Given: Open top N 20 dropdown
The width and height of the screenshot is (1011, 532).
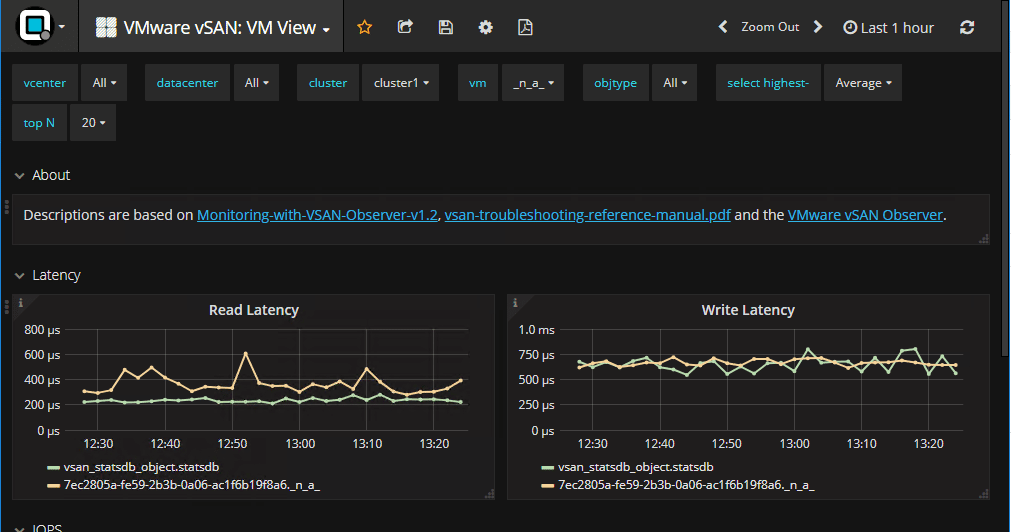Looking at the screenshot, I should (x=93, y=123).
